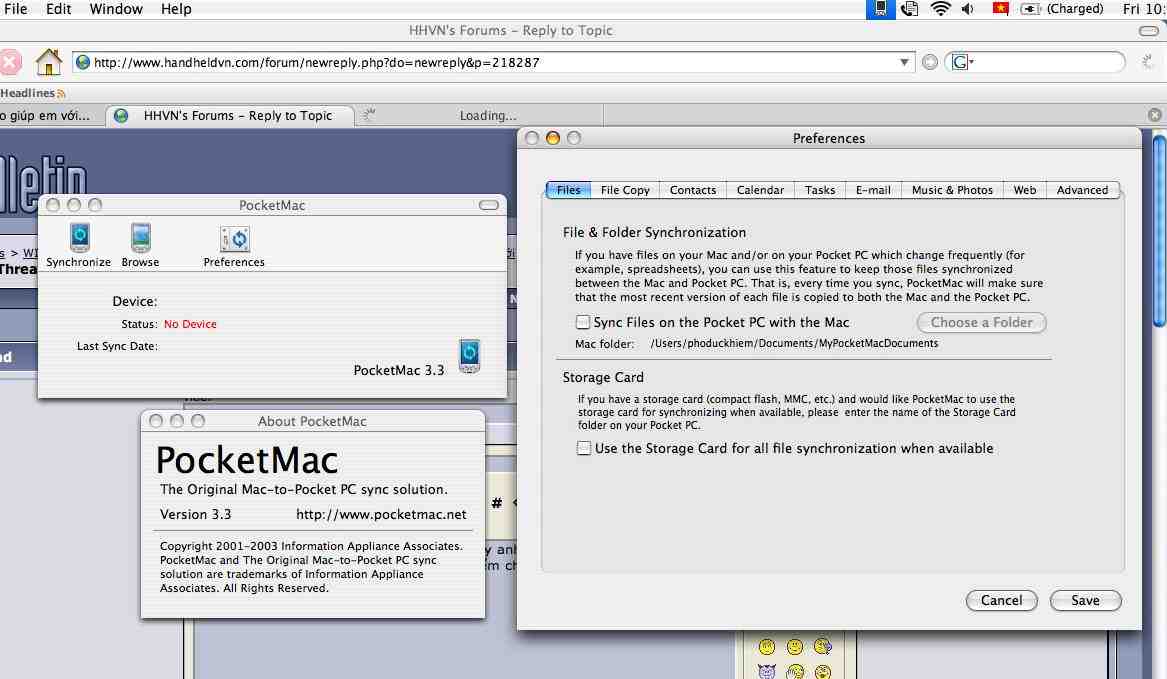
Task: Open the Browse device icon
Action: pyautogui.click(x=140, y=238)
